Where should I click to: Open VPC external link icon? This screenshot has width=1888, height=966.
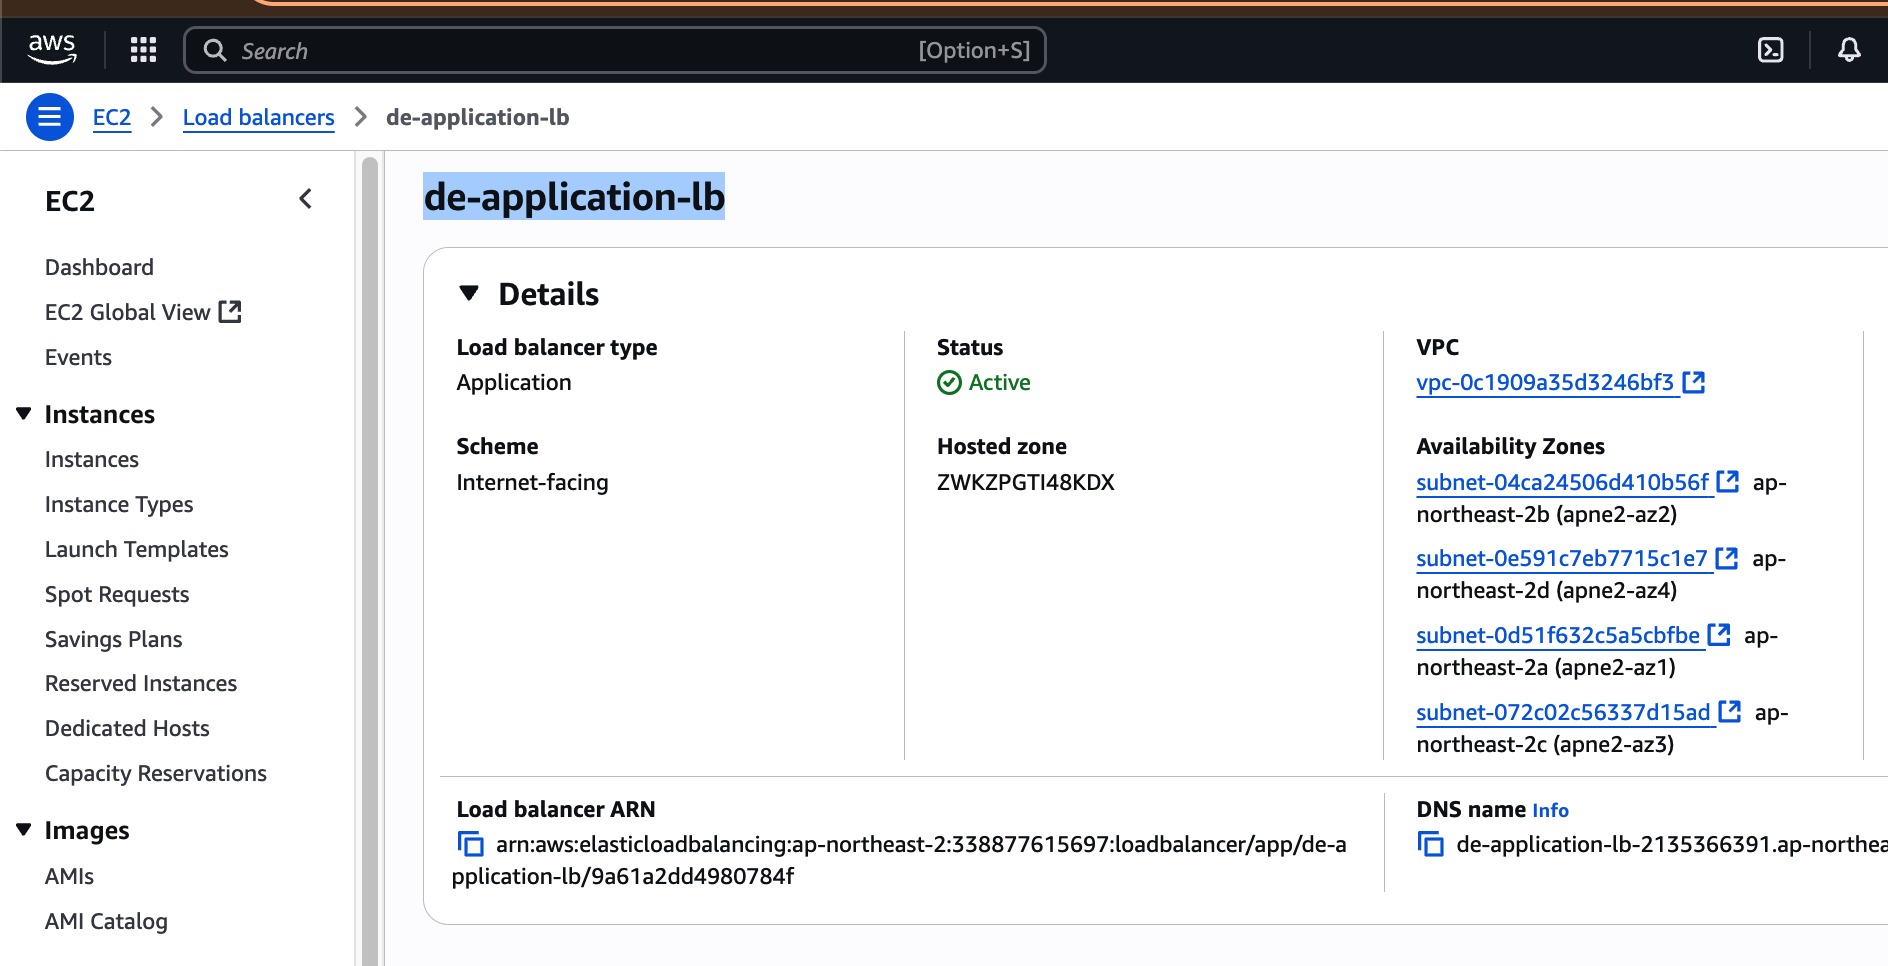[1694, 382]
